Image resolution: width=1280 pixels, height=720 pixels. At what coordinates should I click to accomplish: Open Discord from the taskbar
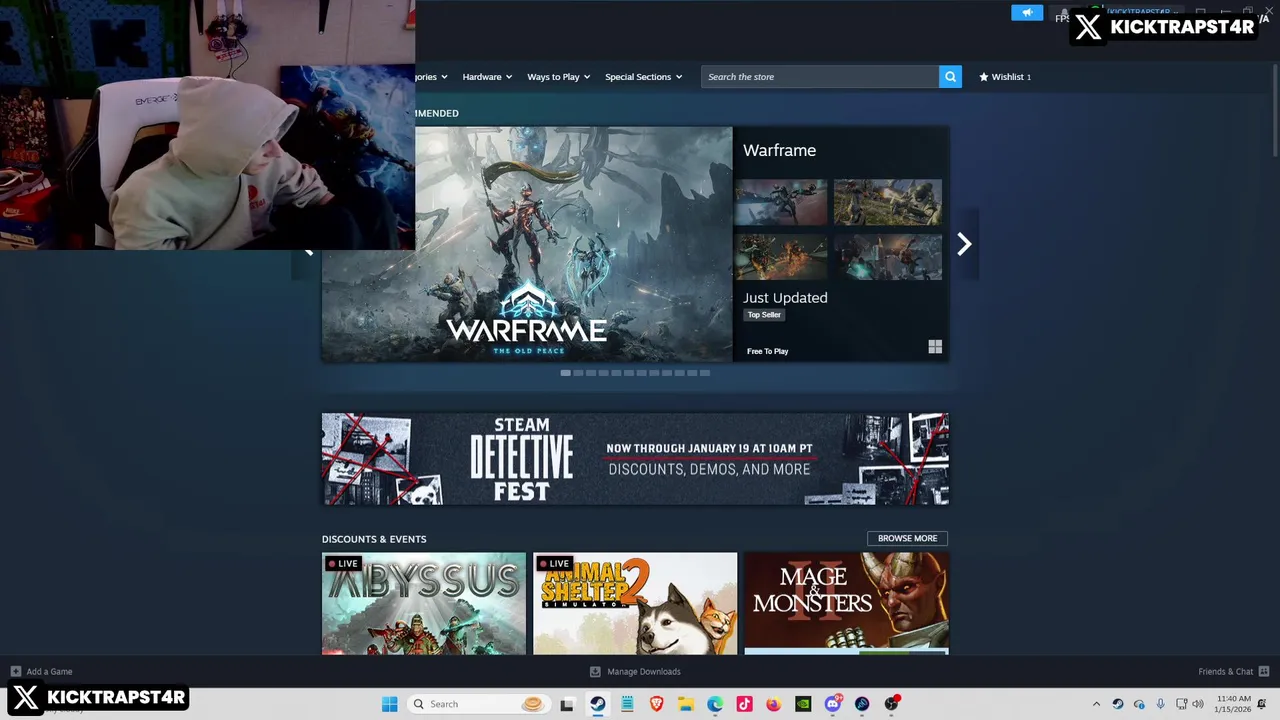[x=833, y=704]
